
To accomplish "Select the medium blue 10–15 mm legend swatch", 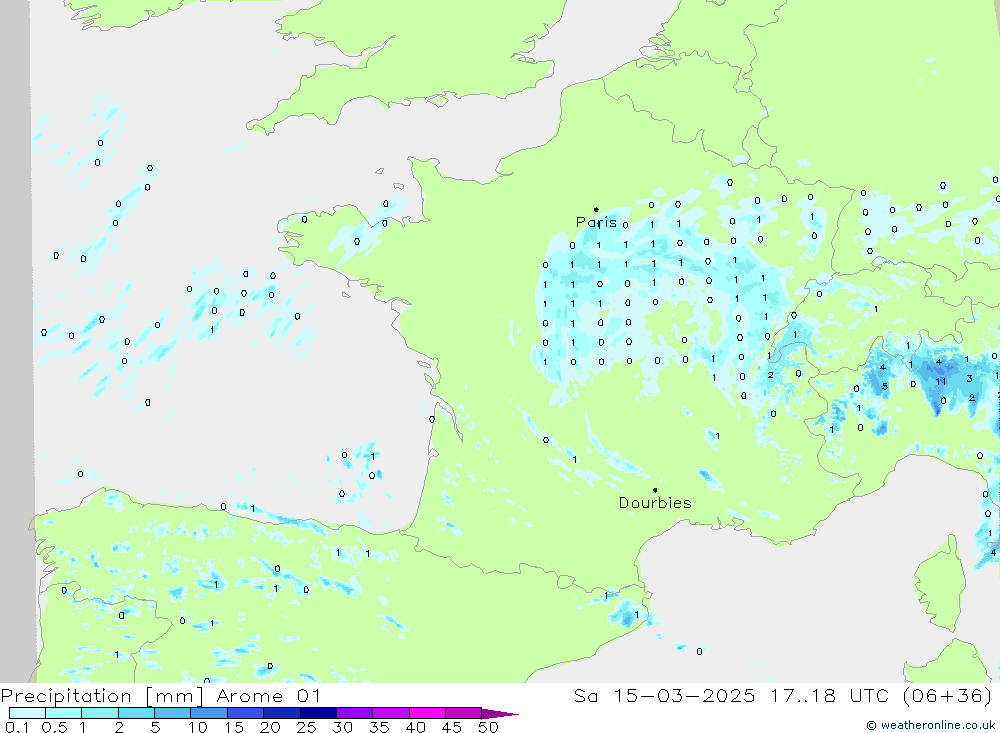I will (209, 713).
